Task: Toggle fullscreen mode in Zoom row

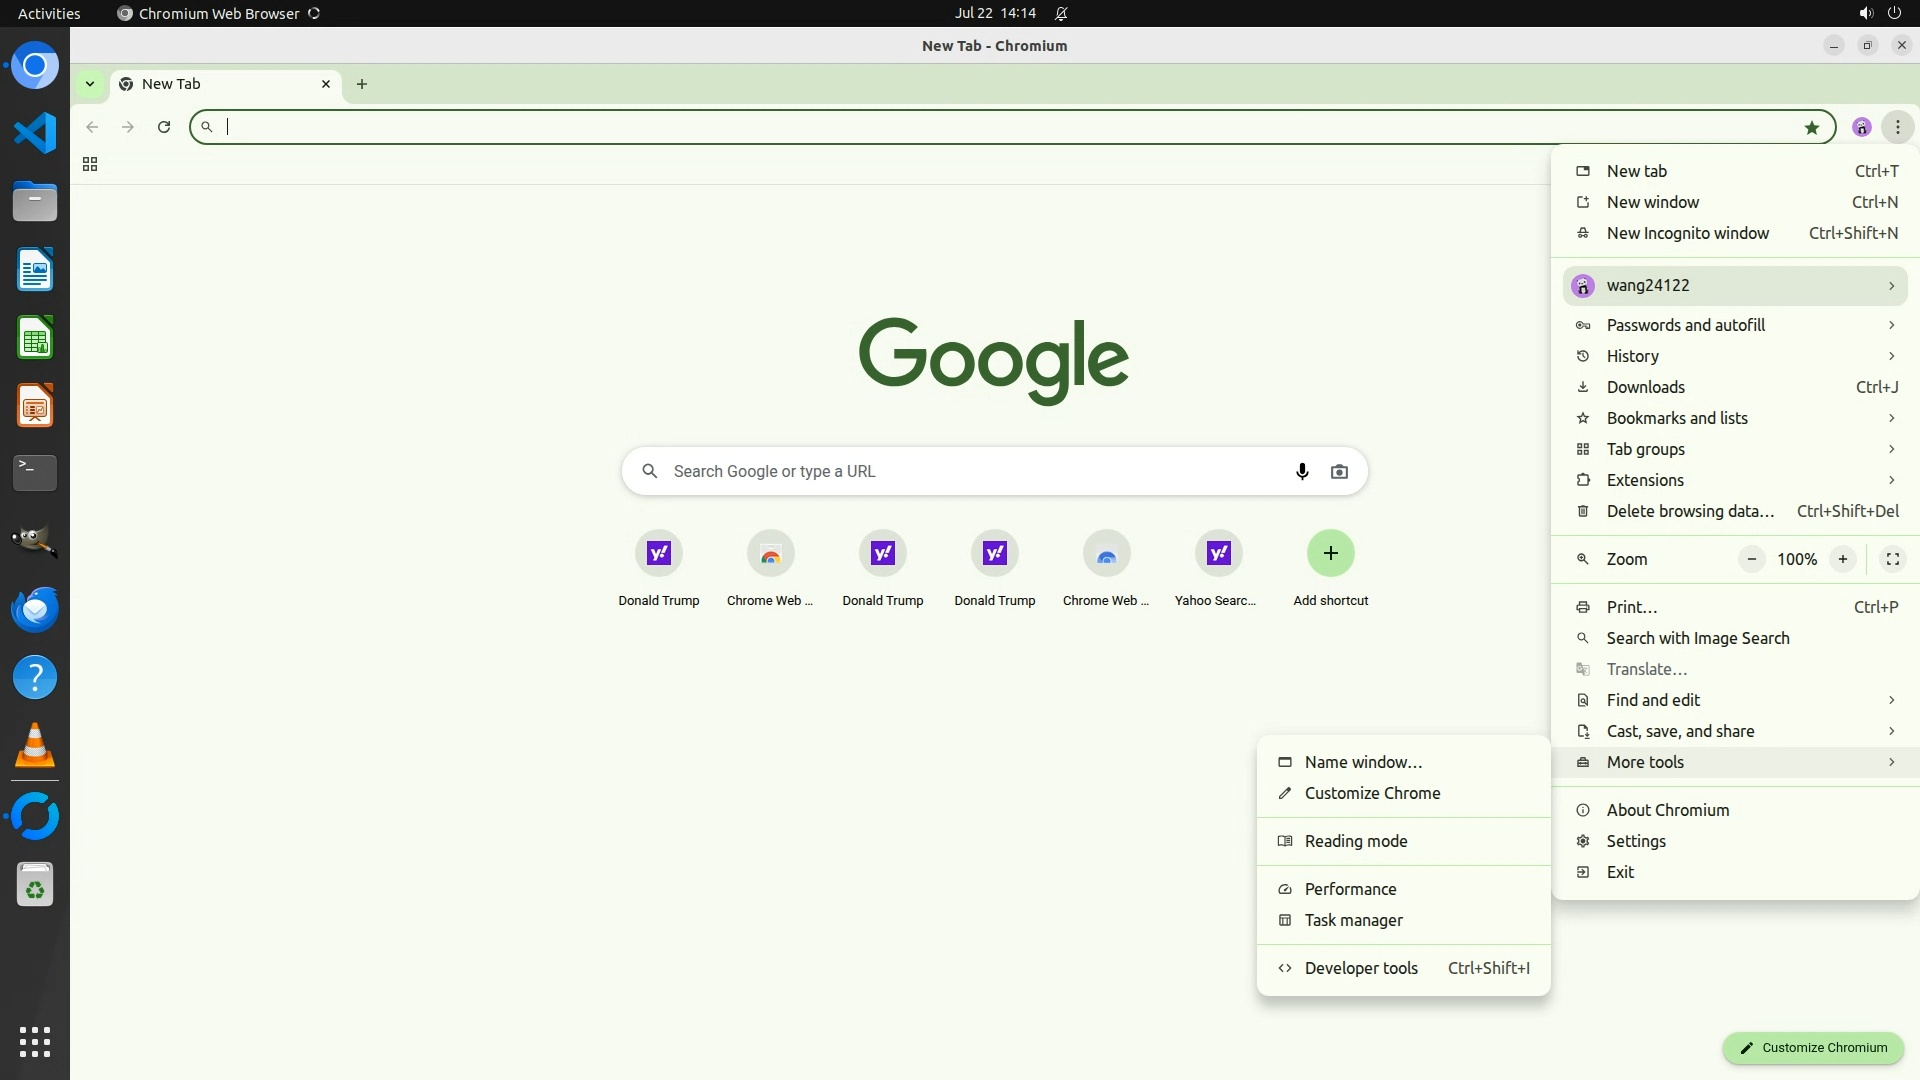Action: pyautogui.click(x=1892, y=559)
